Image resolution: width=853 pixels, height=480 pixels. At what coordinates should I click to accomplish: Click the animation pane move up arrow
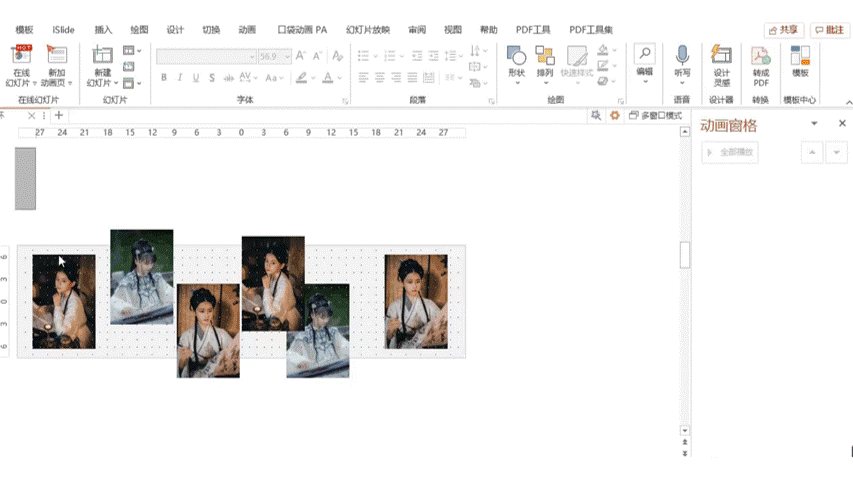click(812, 152)
